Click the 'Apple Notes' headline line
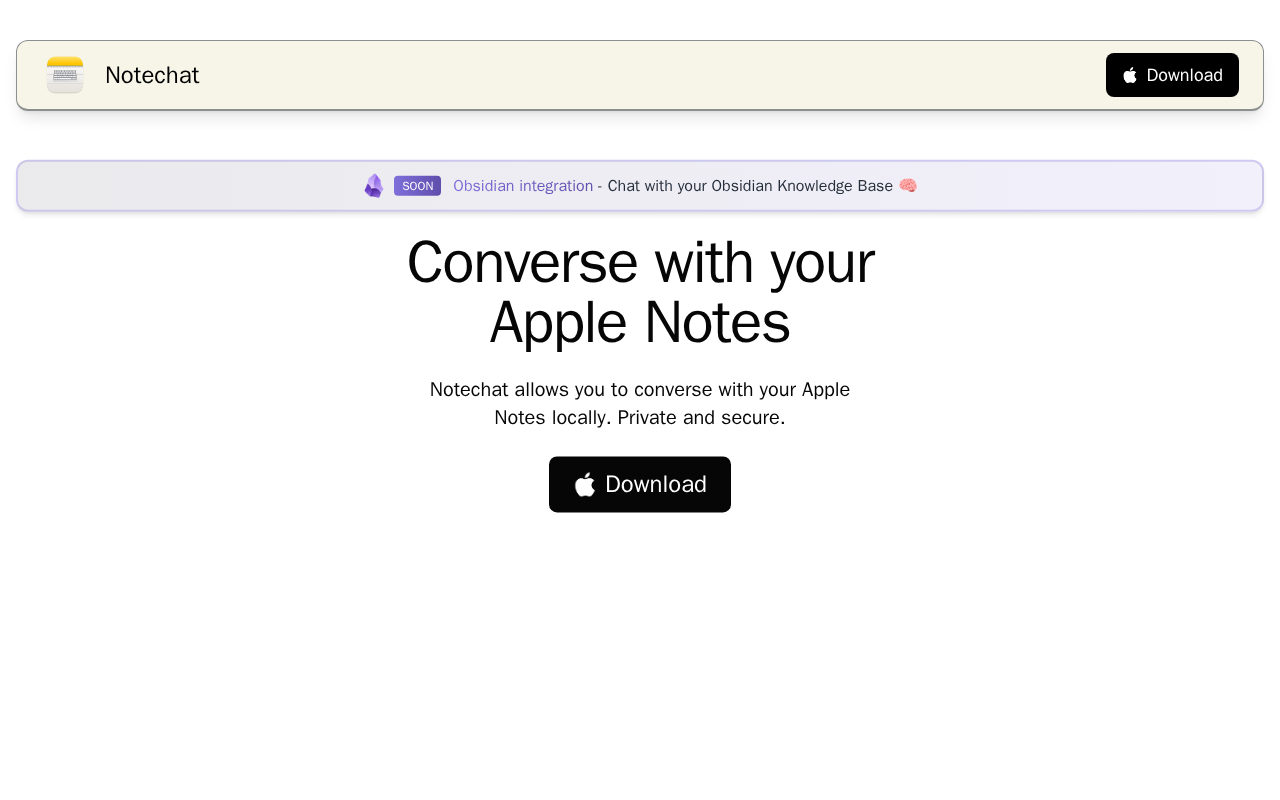The height and width of the screenshot is (800, 1280). (x=640, y=322)
